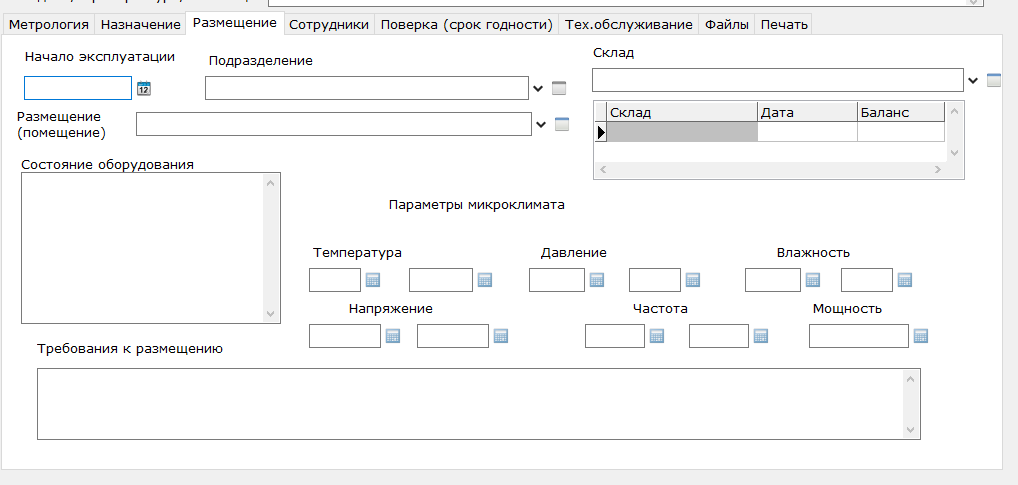Viewport: 1018px width, 485px height.
Task: Expand the Склад dropdown arrow
Action: [x=973, y=81]
